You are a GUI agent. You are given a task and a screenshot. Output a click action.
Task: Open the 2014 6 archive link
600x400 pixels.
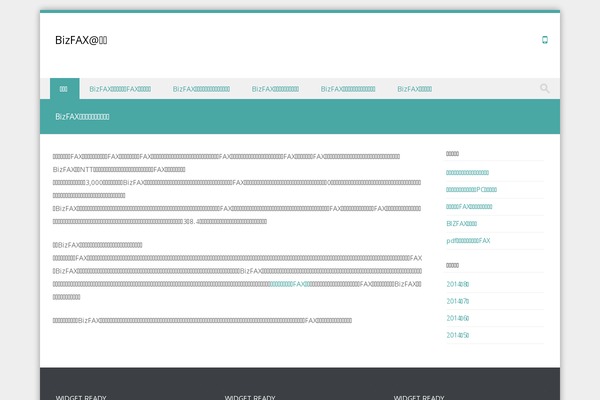click(x=458, y=318)
